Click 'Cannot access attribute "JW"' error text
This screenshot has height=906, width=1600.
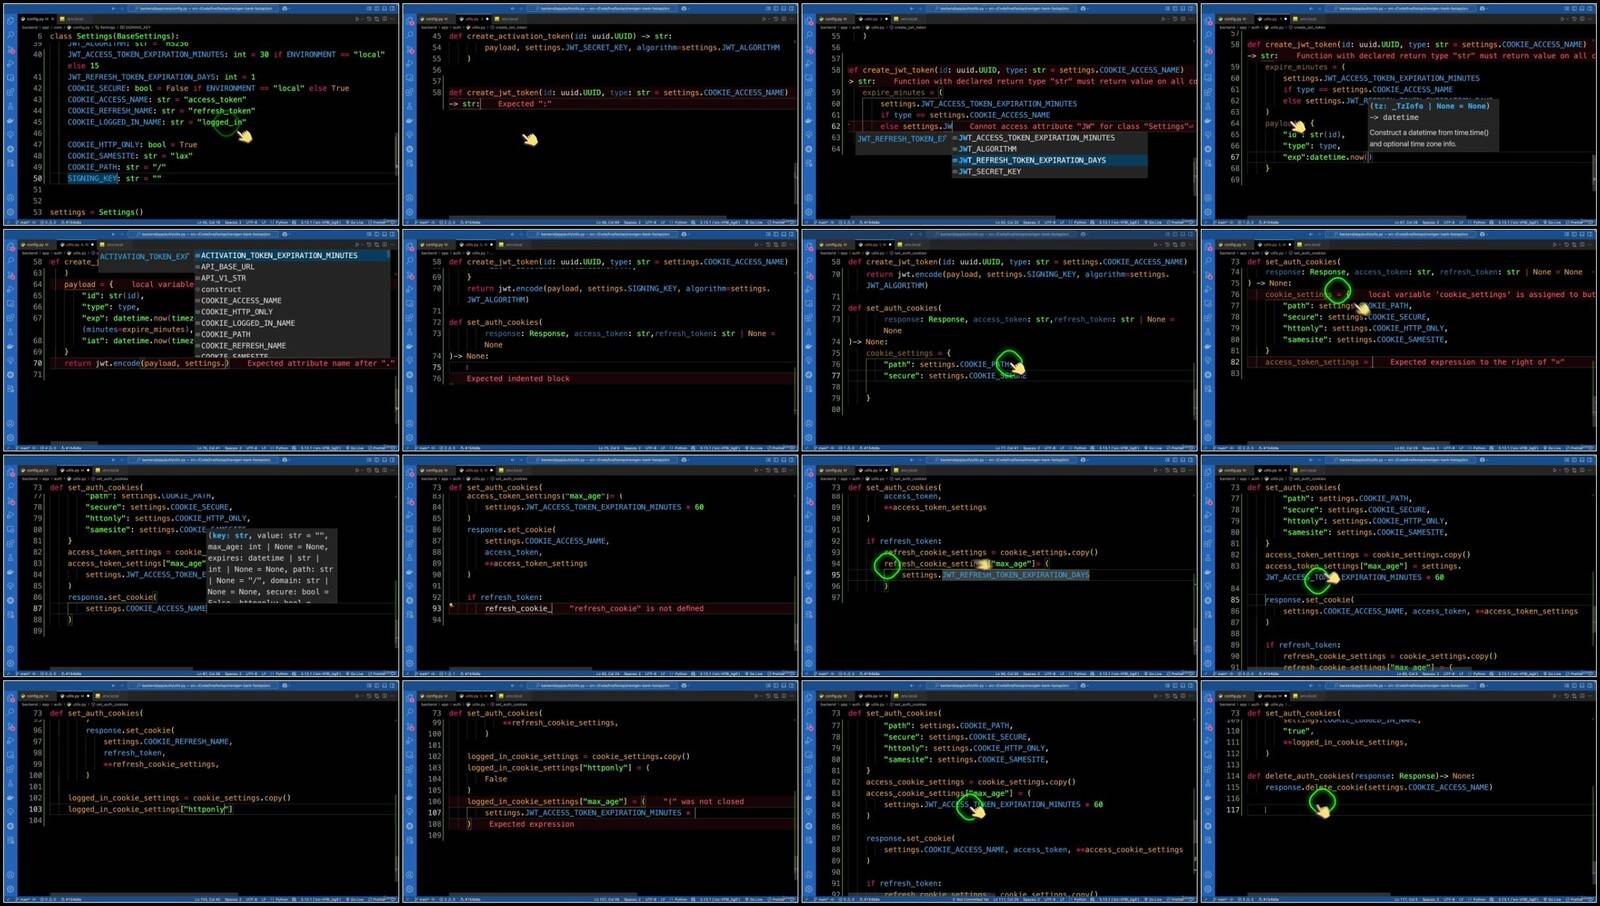(x=1081, y=127)
